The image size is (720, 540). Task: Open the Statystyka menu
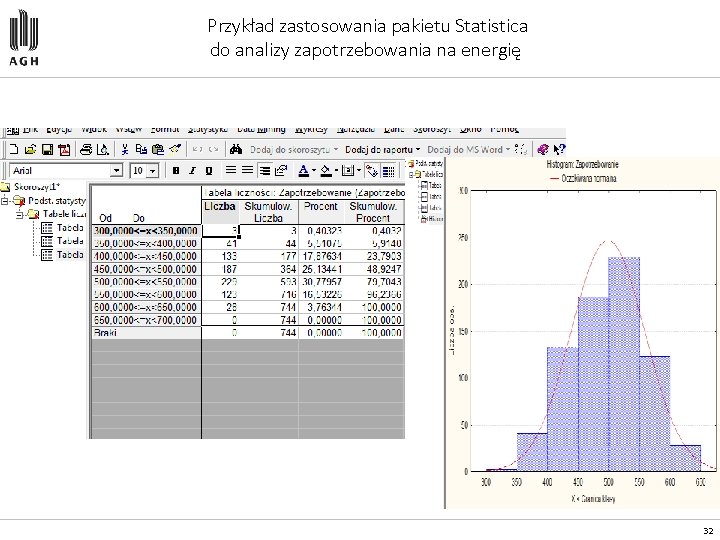208,130
